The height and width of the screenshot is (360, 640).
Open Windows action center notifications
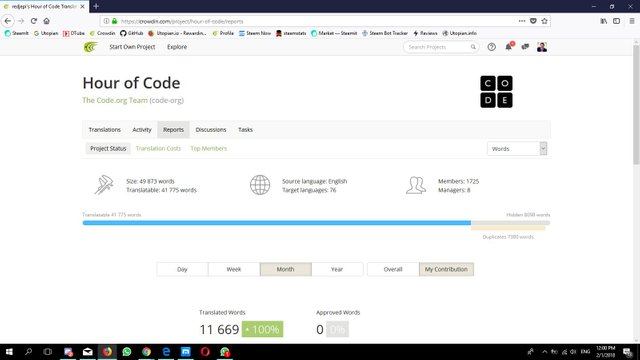tap(628, 351)
